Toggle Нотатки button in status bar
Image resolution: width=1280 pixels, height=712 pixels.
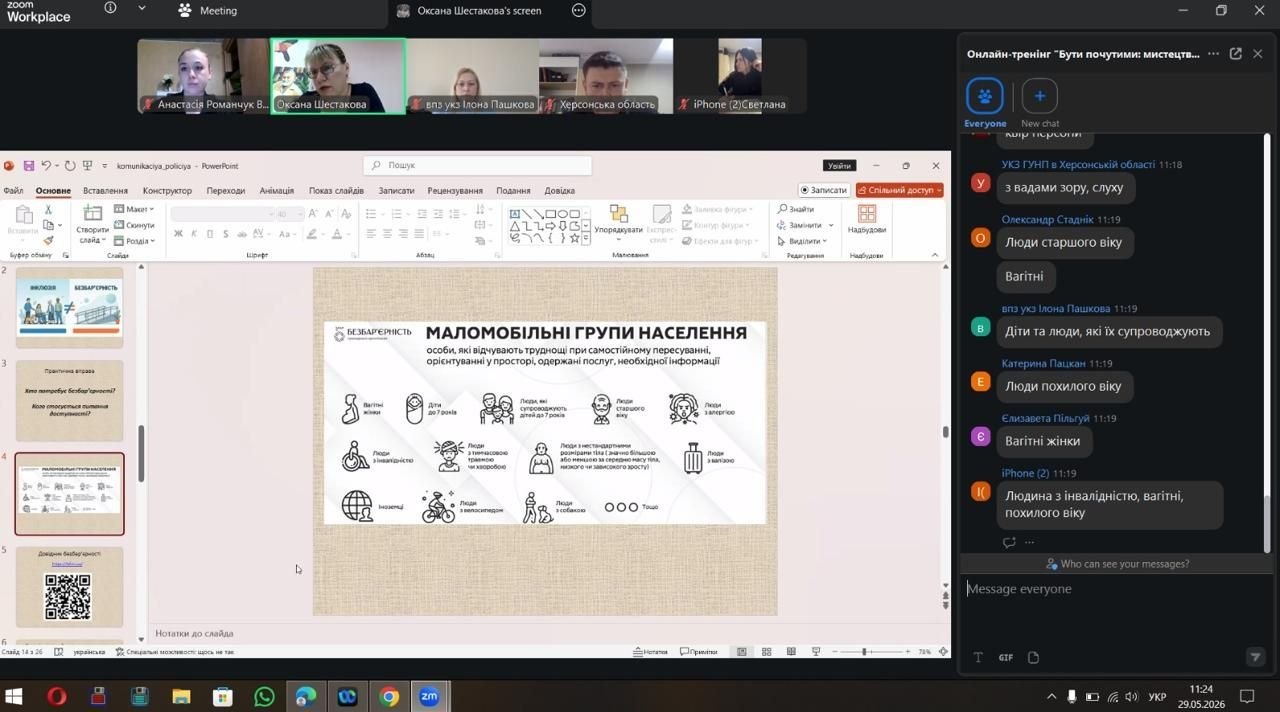(x=650, y=652)
